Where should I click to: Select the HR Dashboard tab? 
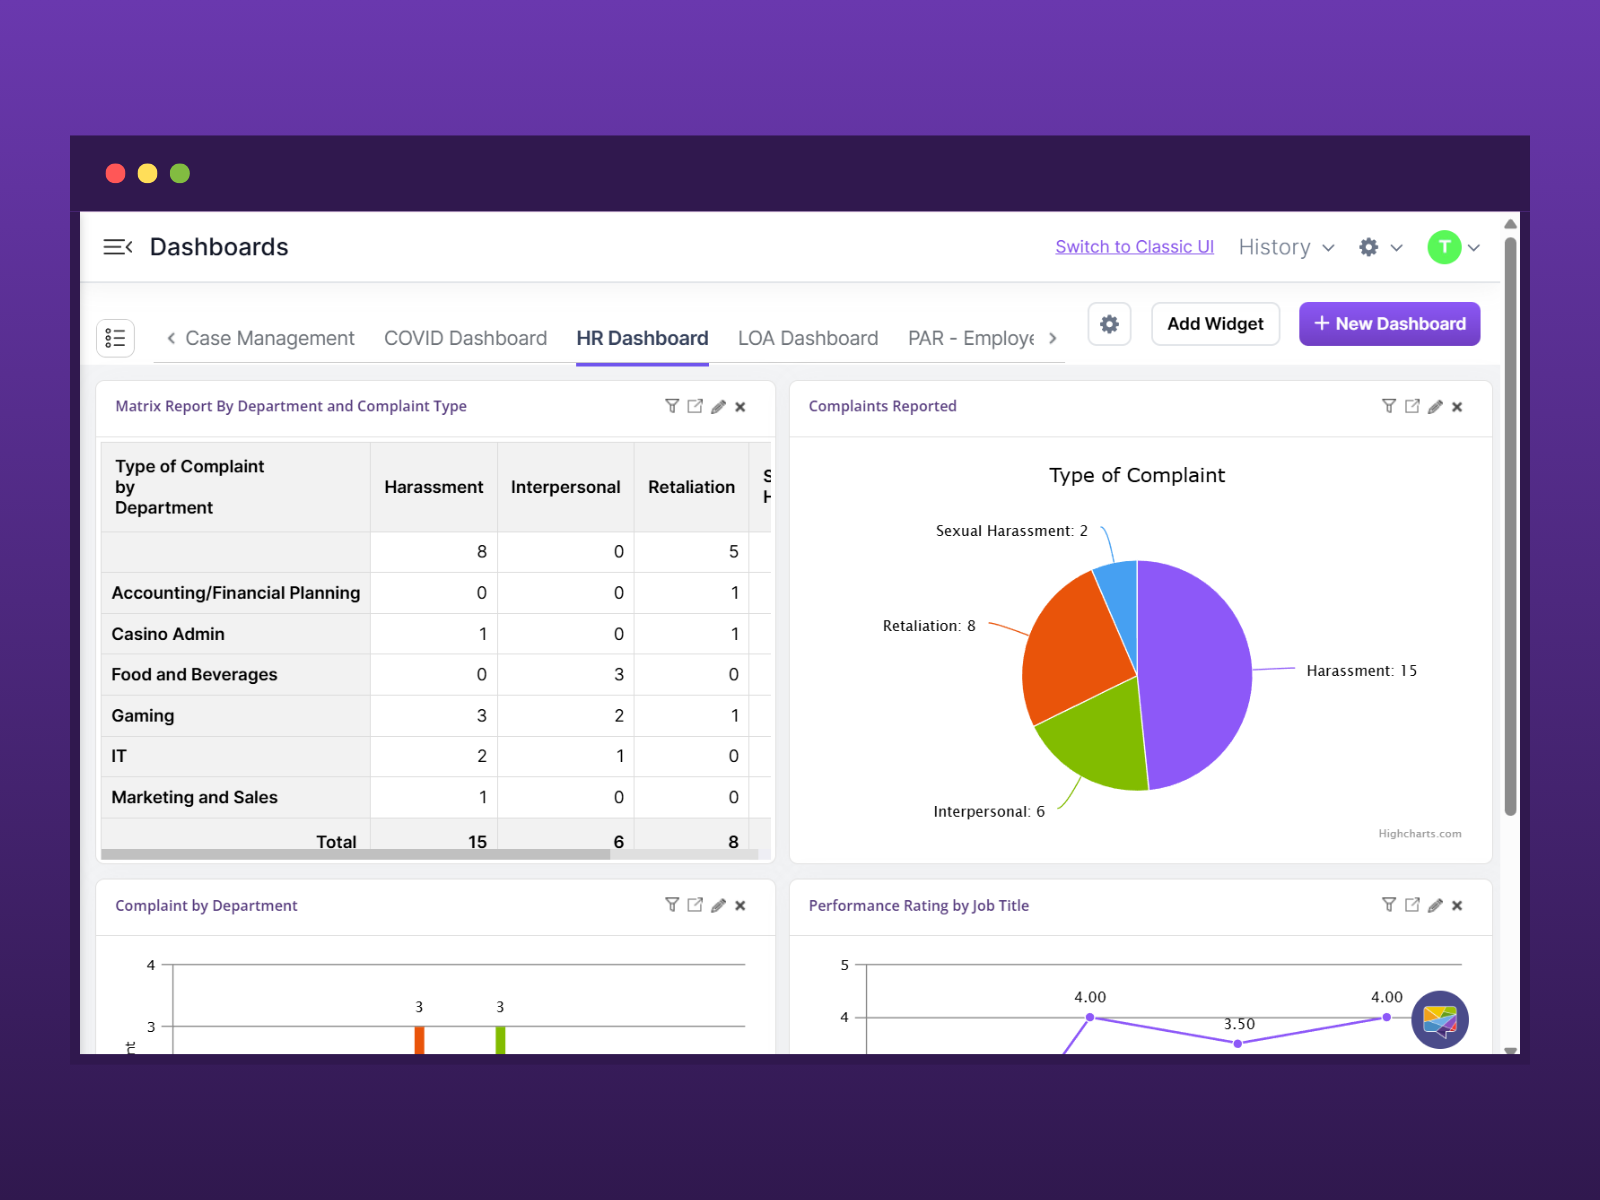pos(642,338)
